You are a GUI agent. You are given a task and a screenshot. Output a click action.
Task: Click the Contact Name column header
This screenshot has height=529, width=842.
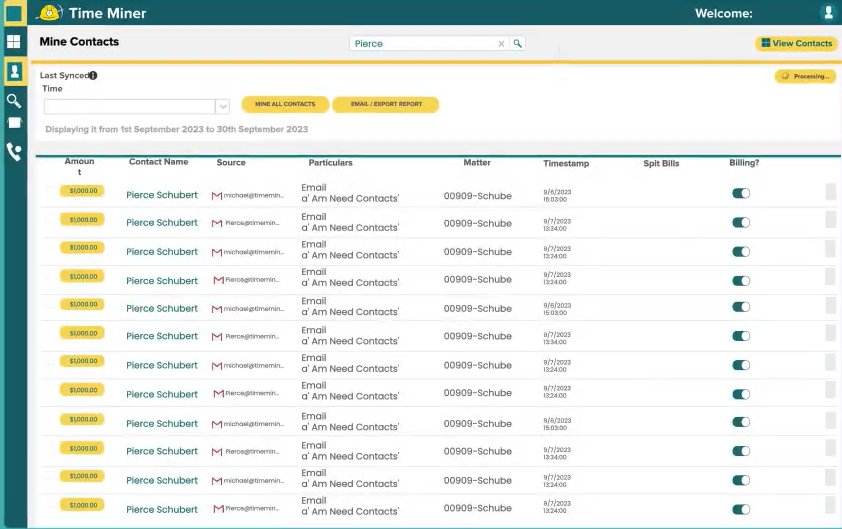point(158,162)
